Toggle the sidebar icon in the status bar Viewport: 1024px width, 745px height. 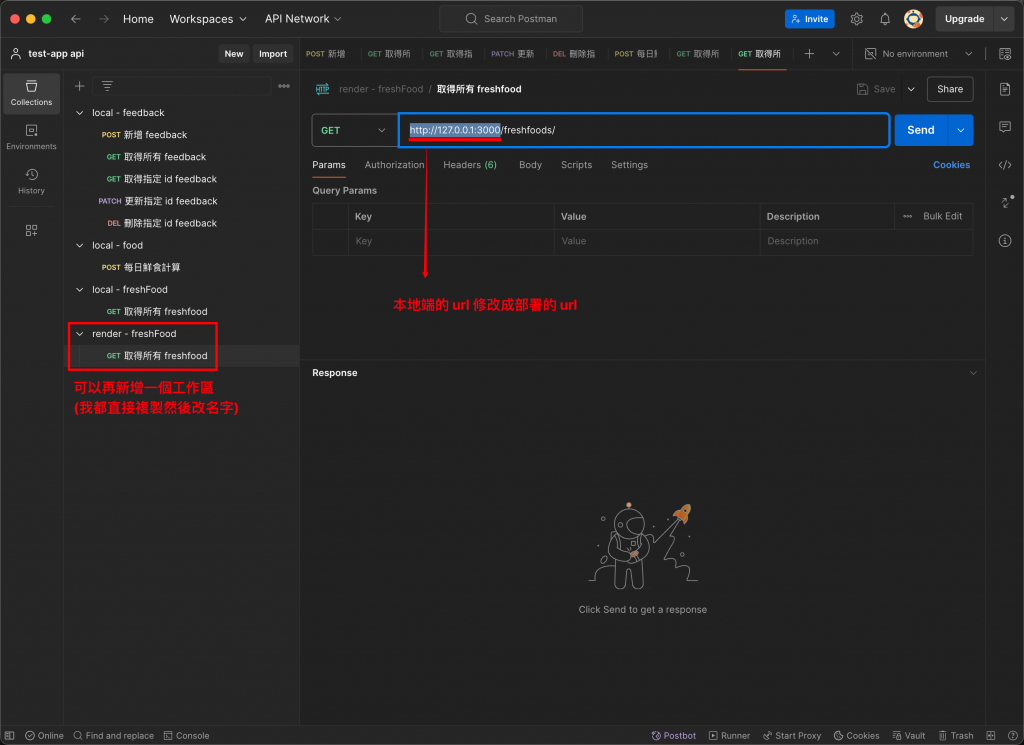pyautogui.click(x=10, y=735)
